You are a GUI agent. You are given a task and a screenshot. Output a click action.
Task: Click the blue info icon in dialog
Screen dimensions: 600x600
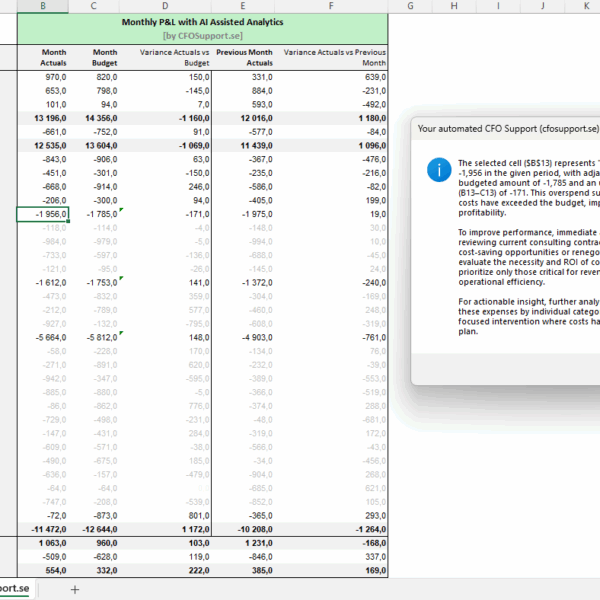[x=439, y=170]
